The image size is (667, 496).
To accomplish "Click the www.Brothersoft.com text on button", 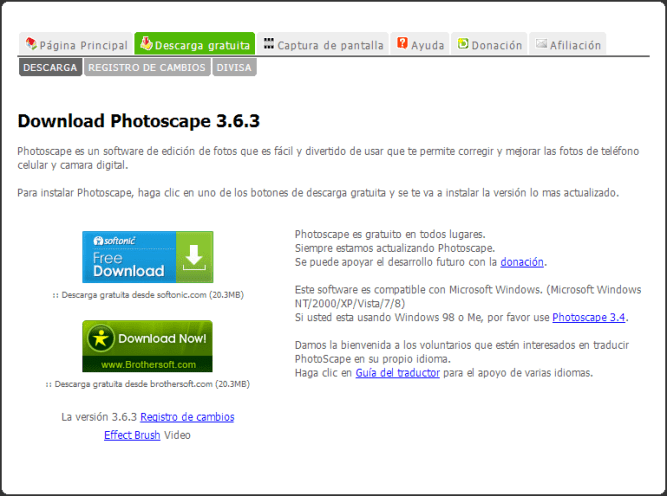I will coord(148,365).
